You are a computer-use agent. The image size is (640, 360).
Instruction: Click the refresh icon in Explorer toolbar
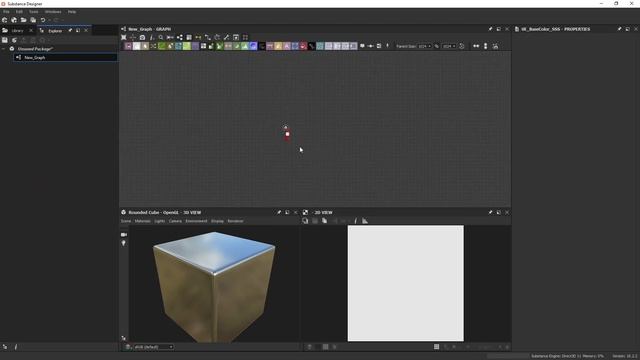(14, 40)
